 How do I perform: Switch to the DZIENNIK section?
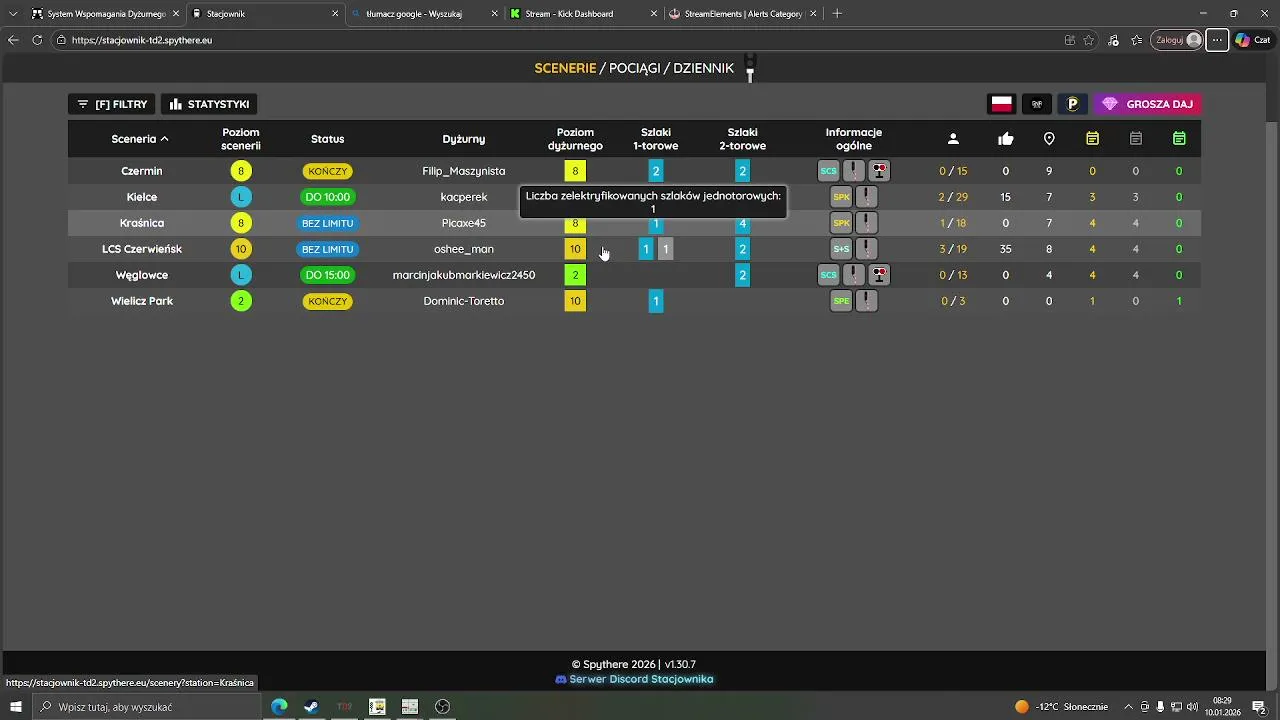coord(703,68)
